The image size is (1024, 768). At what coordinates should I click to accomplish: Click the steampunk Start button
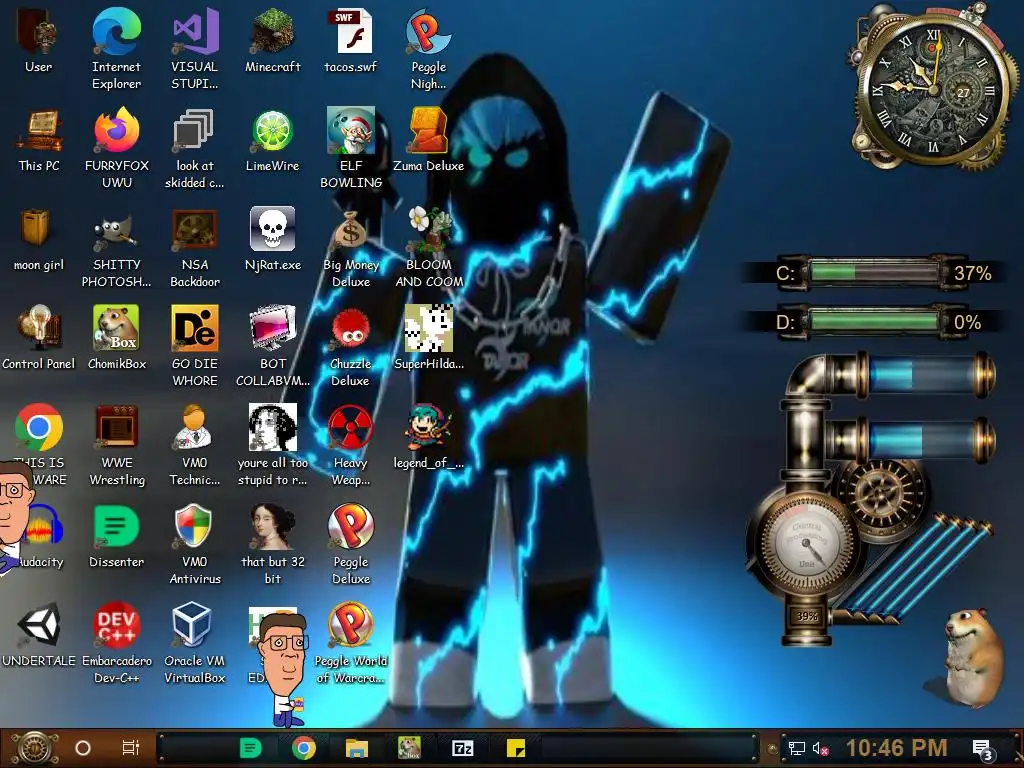pyautogui.click(x=34, y=748)
